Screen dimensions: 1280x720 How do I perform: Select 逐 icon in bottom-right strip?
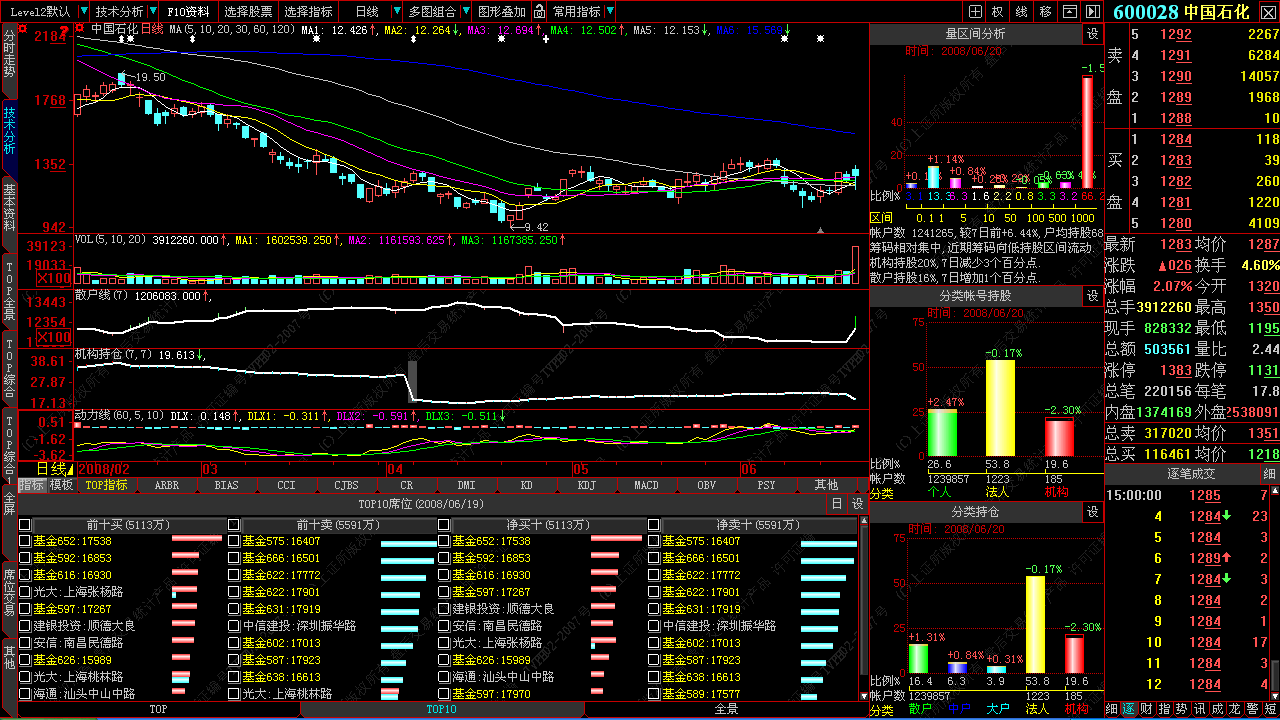1129,709
